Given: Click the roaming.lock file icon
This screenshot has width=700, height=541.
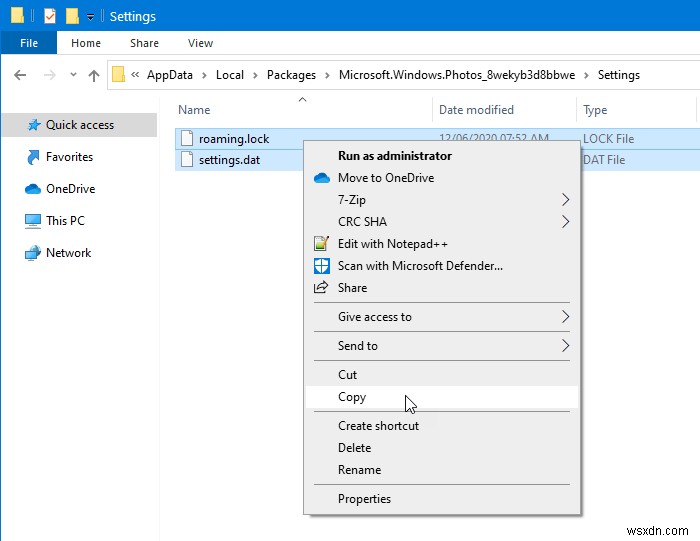Looking at the screenshot, I should click(187, 139).
